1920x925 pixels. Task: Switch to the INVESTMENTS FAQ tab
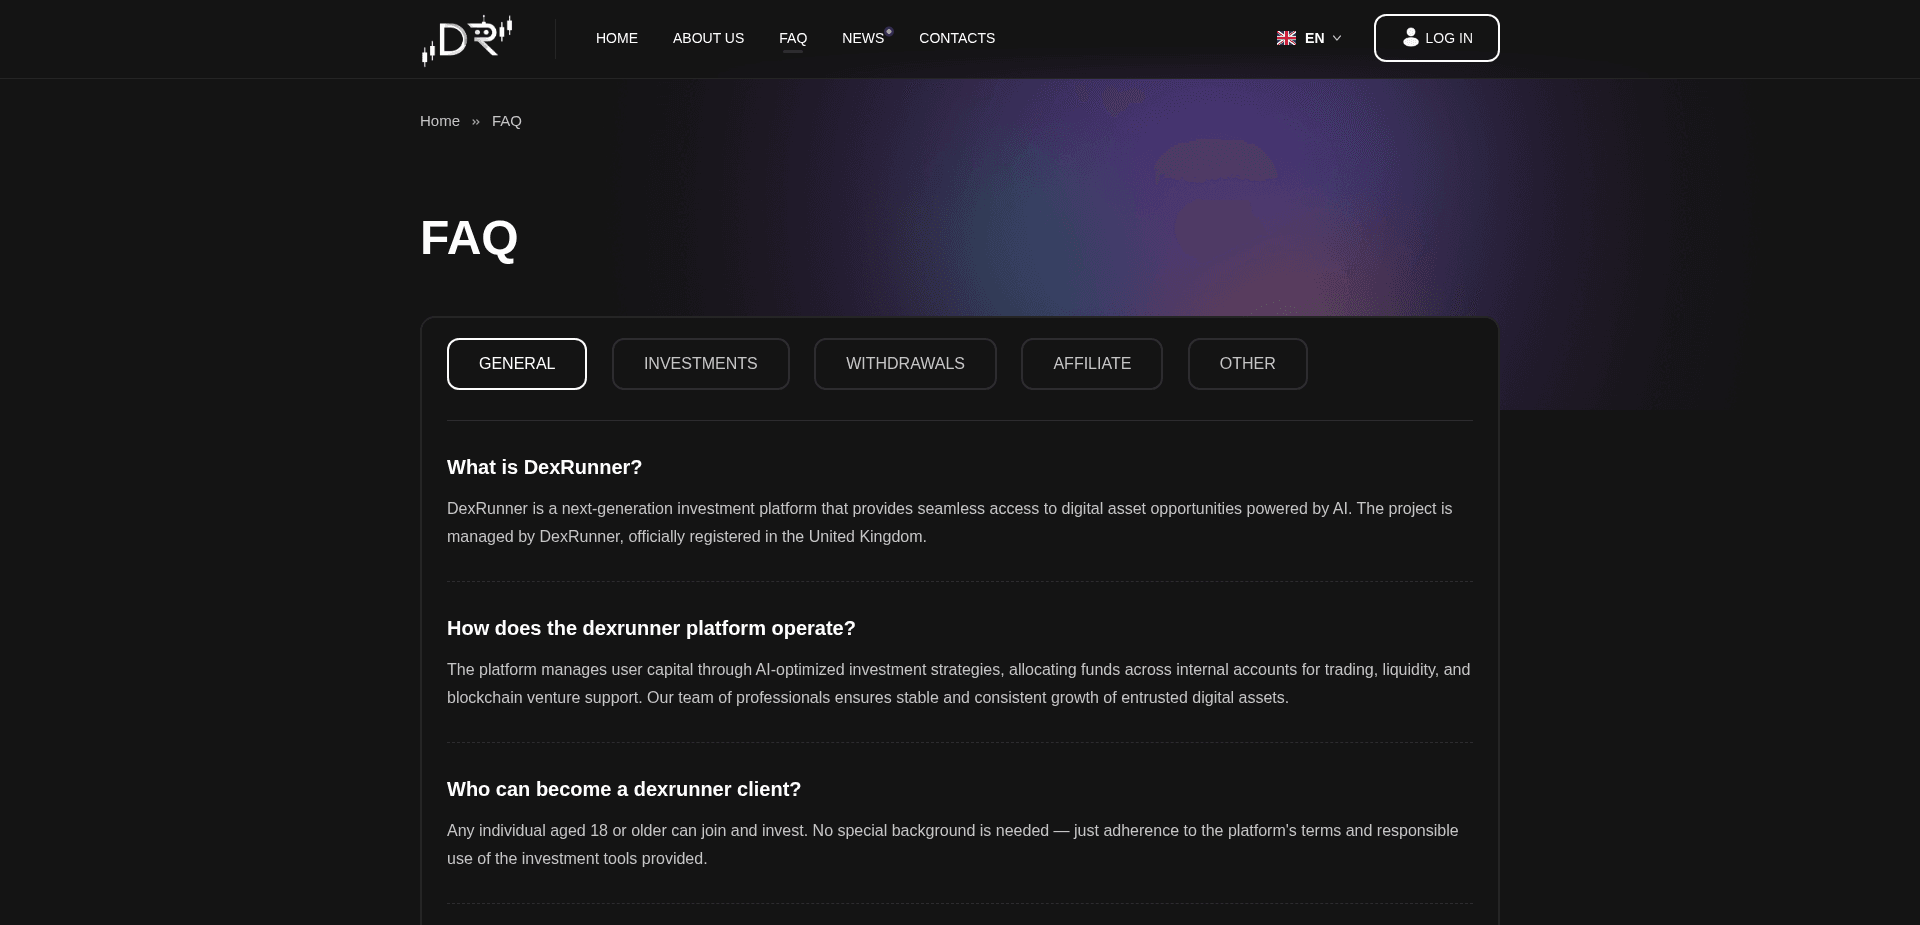click(700, 364)
